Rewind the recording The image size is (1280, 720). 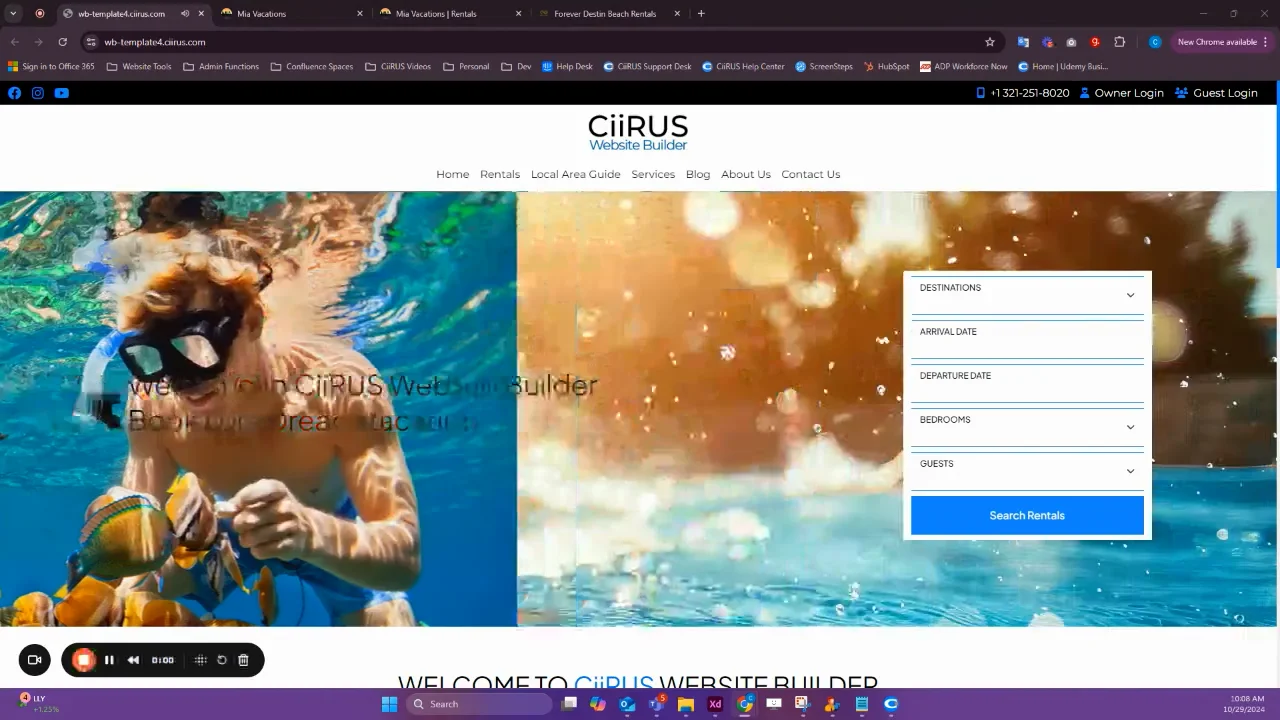pos(133,660)
